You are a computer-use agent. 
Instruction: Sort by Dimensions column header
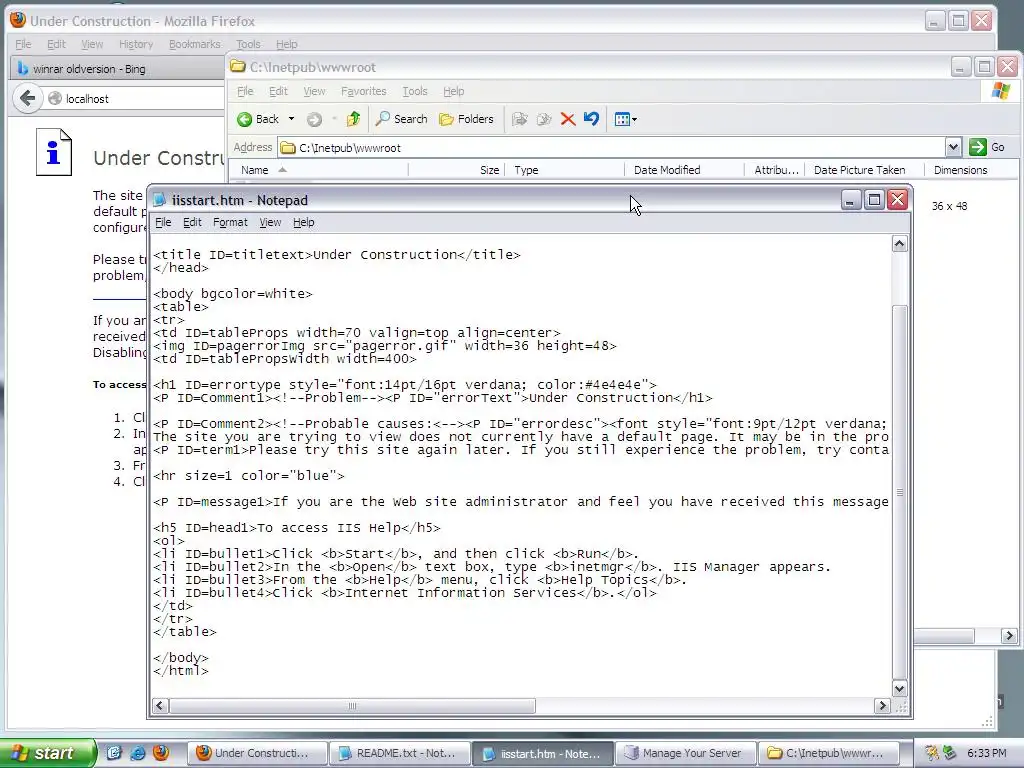pos(970,170)
